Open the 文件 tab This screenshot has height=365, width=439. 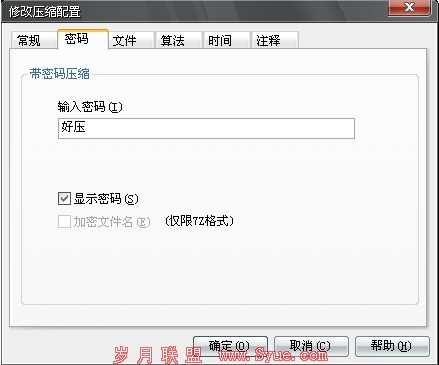[131, 41]
